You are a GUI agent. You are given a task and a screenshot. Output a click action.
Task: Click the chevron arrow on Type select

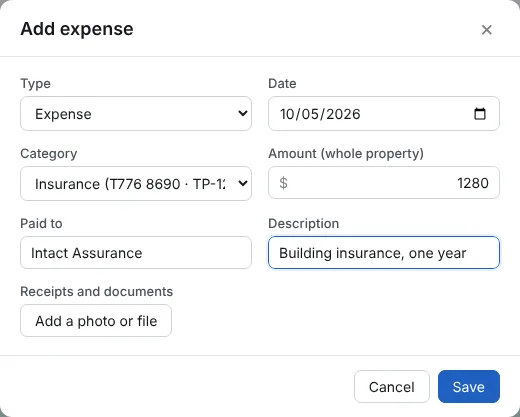pyautogui.click(x=243, y=113)
